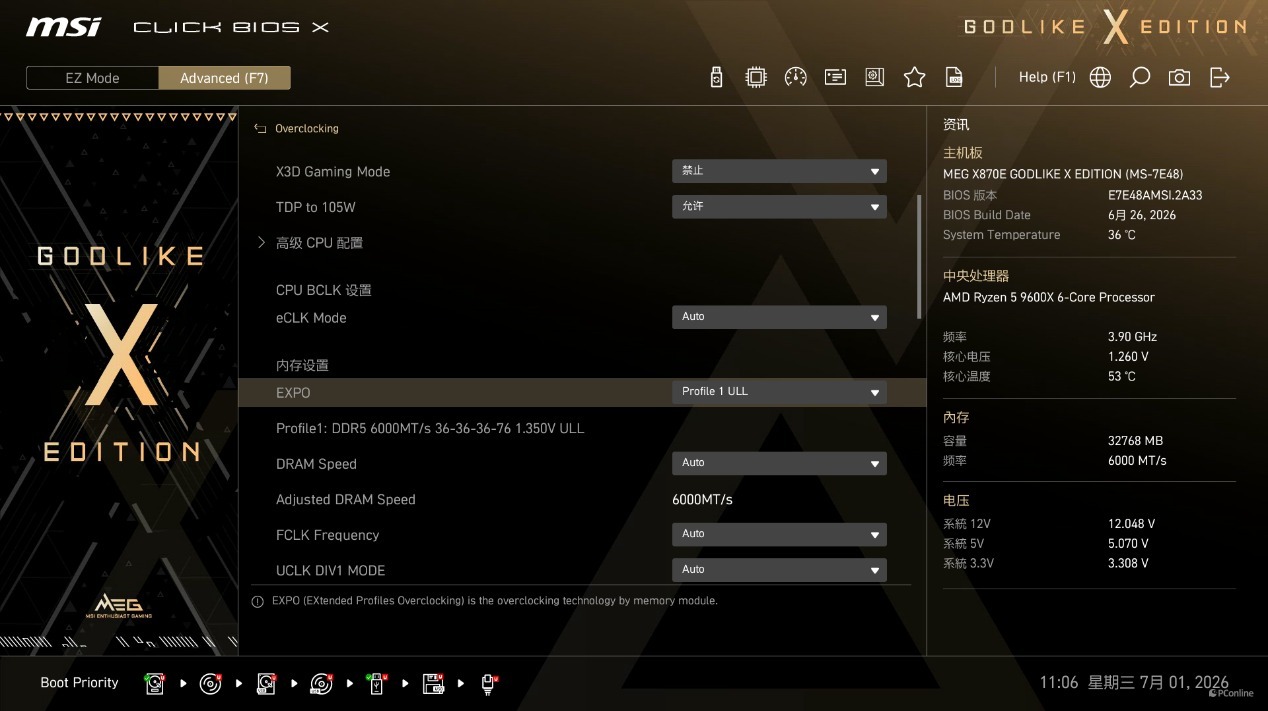Viewport: 1268px width, 711px height.
Task: Open TDP to 105W dropdown
Action: tap(779, 206)
